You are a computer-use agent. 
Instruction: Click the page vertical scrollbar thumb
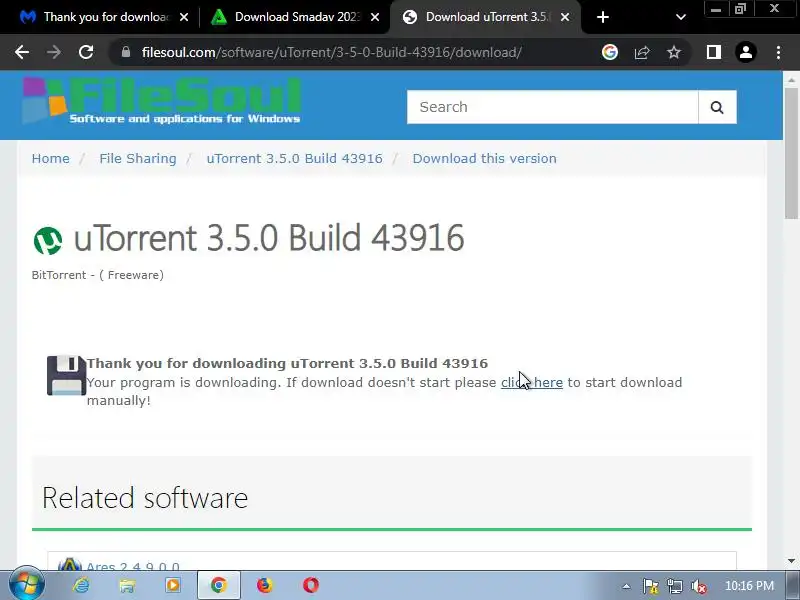coord(791,153)
